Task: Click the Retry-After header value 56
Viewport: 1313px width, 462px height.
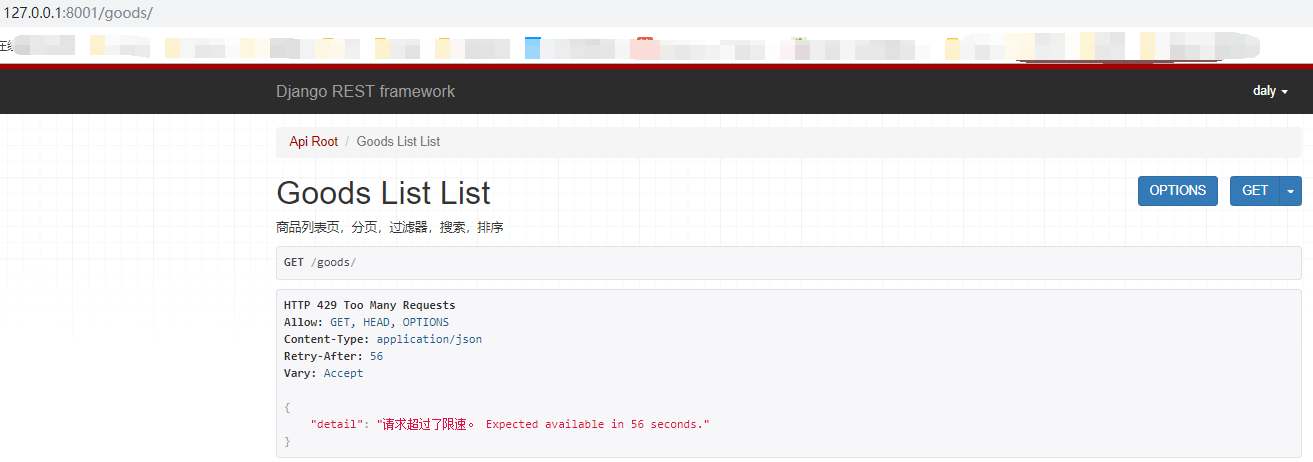Action: [x=376, y=356]
